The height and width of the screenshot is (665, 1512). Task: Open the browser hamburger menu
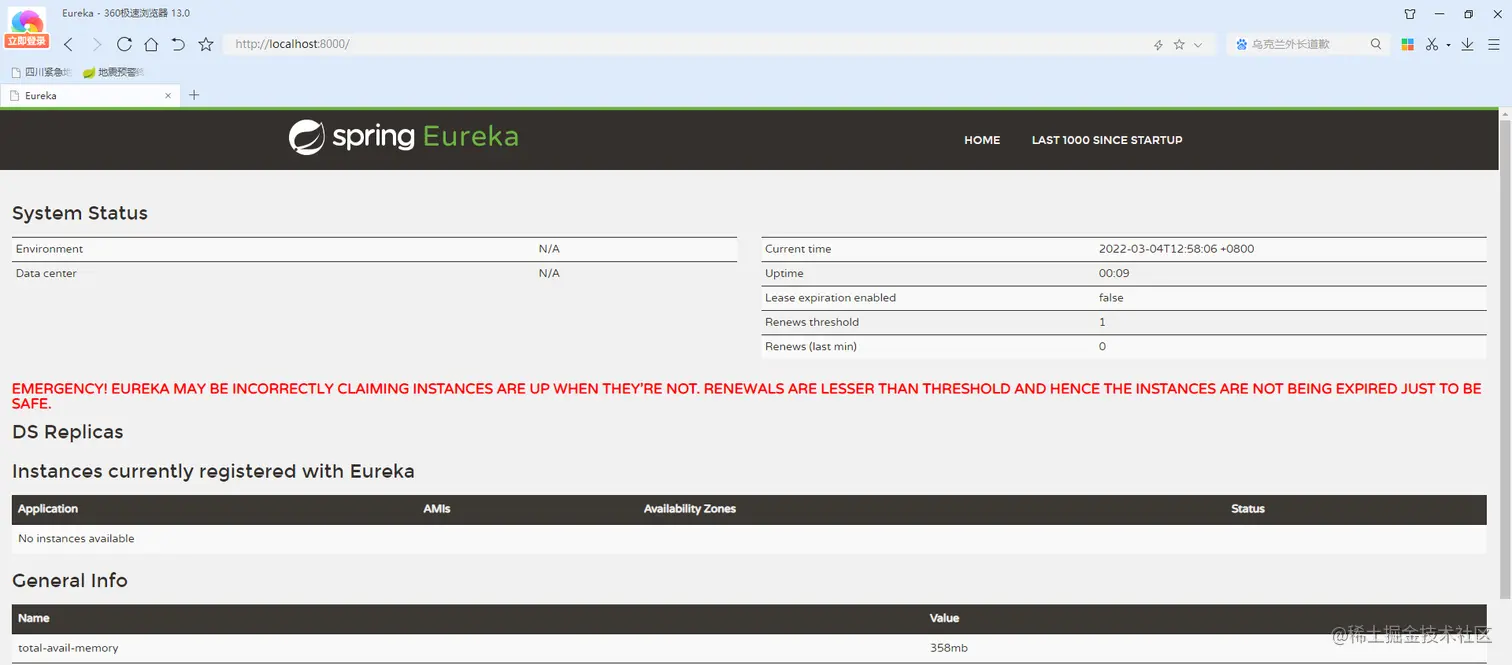click(x=1495, y=44)
